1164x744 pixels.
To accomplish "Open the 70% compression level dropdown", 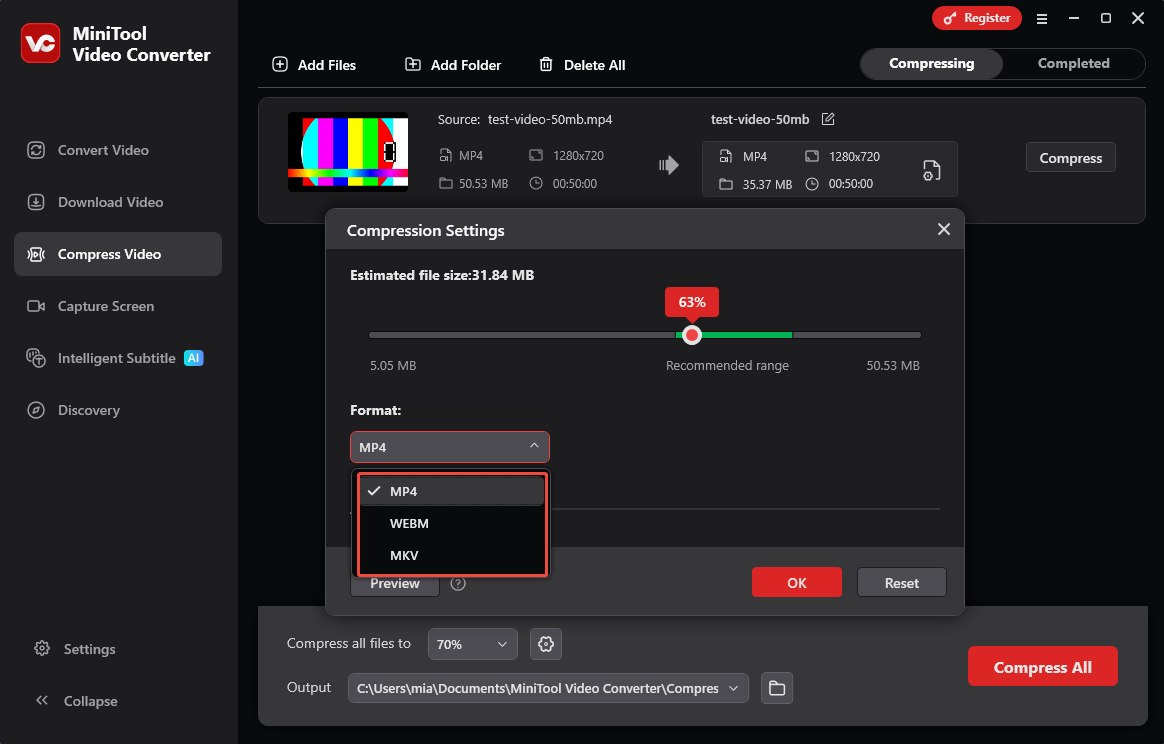I will pos(472,644).
